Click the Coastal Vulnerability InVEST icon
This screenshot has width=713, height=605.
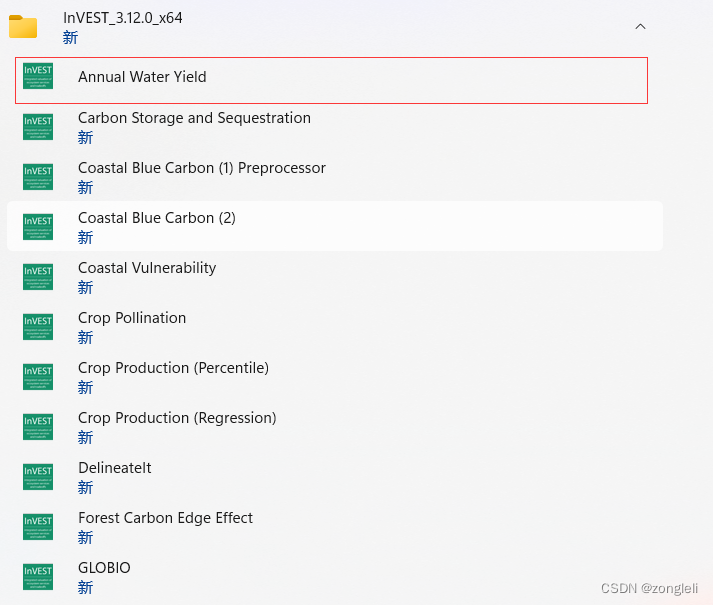coord(38,277)
